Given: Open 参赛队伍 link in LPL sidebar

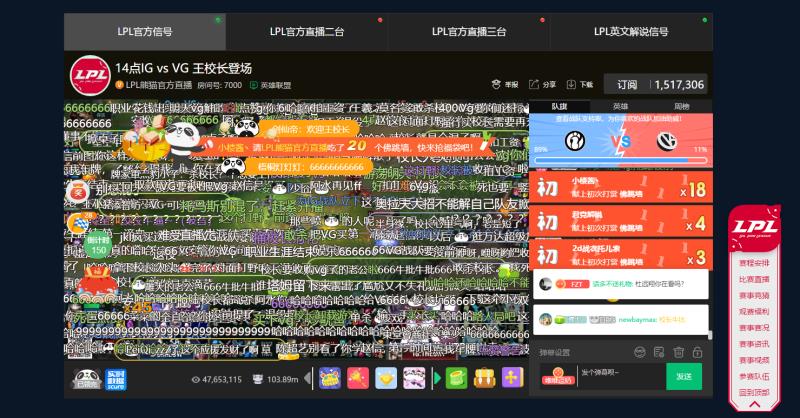Looking at the screenshot, I should (754, 376).
